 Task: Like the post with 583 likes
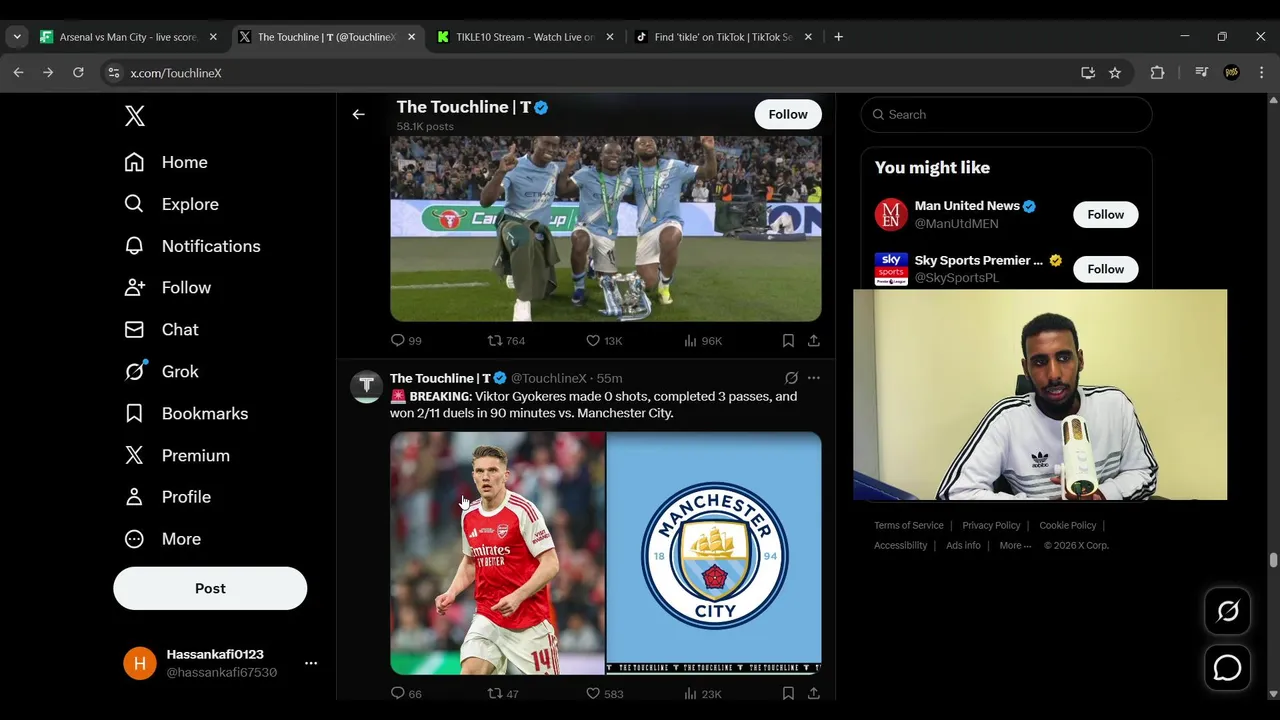(x=604, y=693)
